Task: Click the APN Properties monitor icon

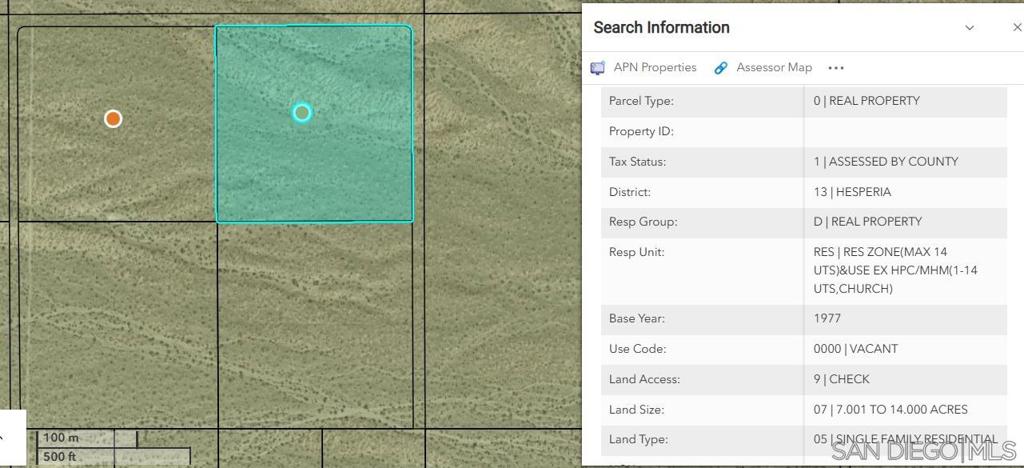Action: click(x=598, y=68)
